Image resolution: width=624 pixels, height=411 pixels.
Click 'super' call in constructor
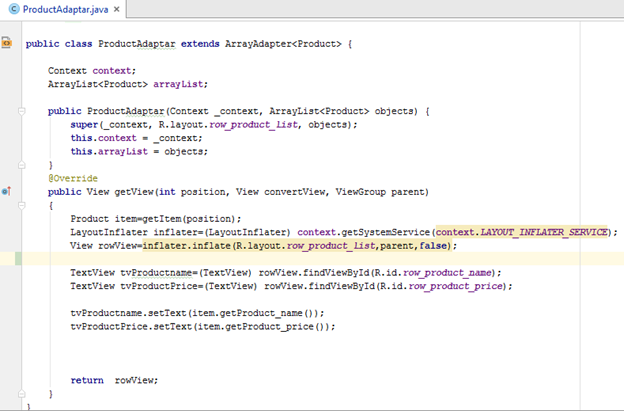pyautogui.click(x=84, y=125)
